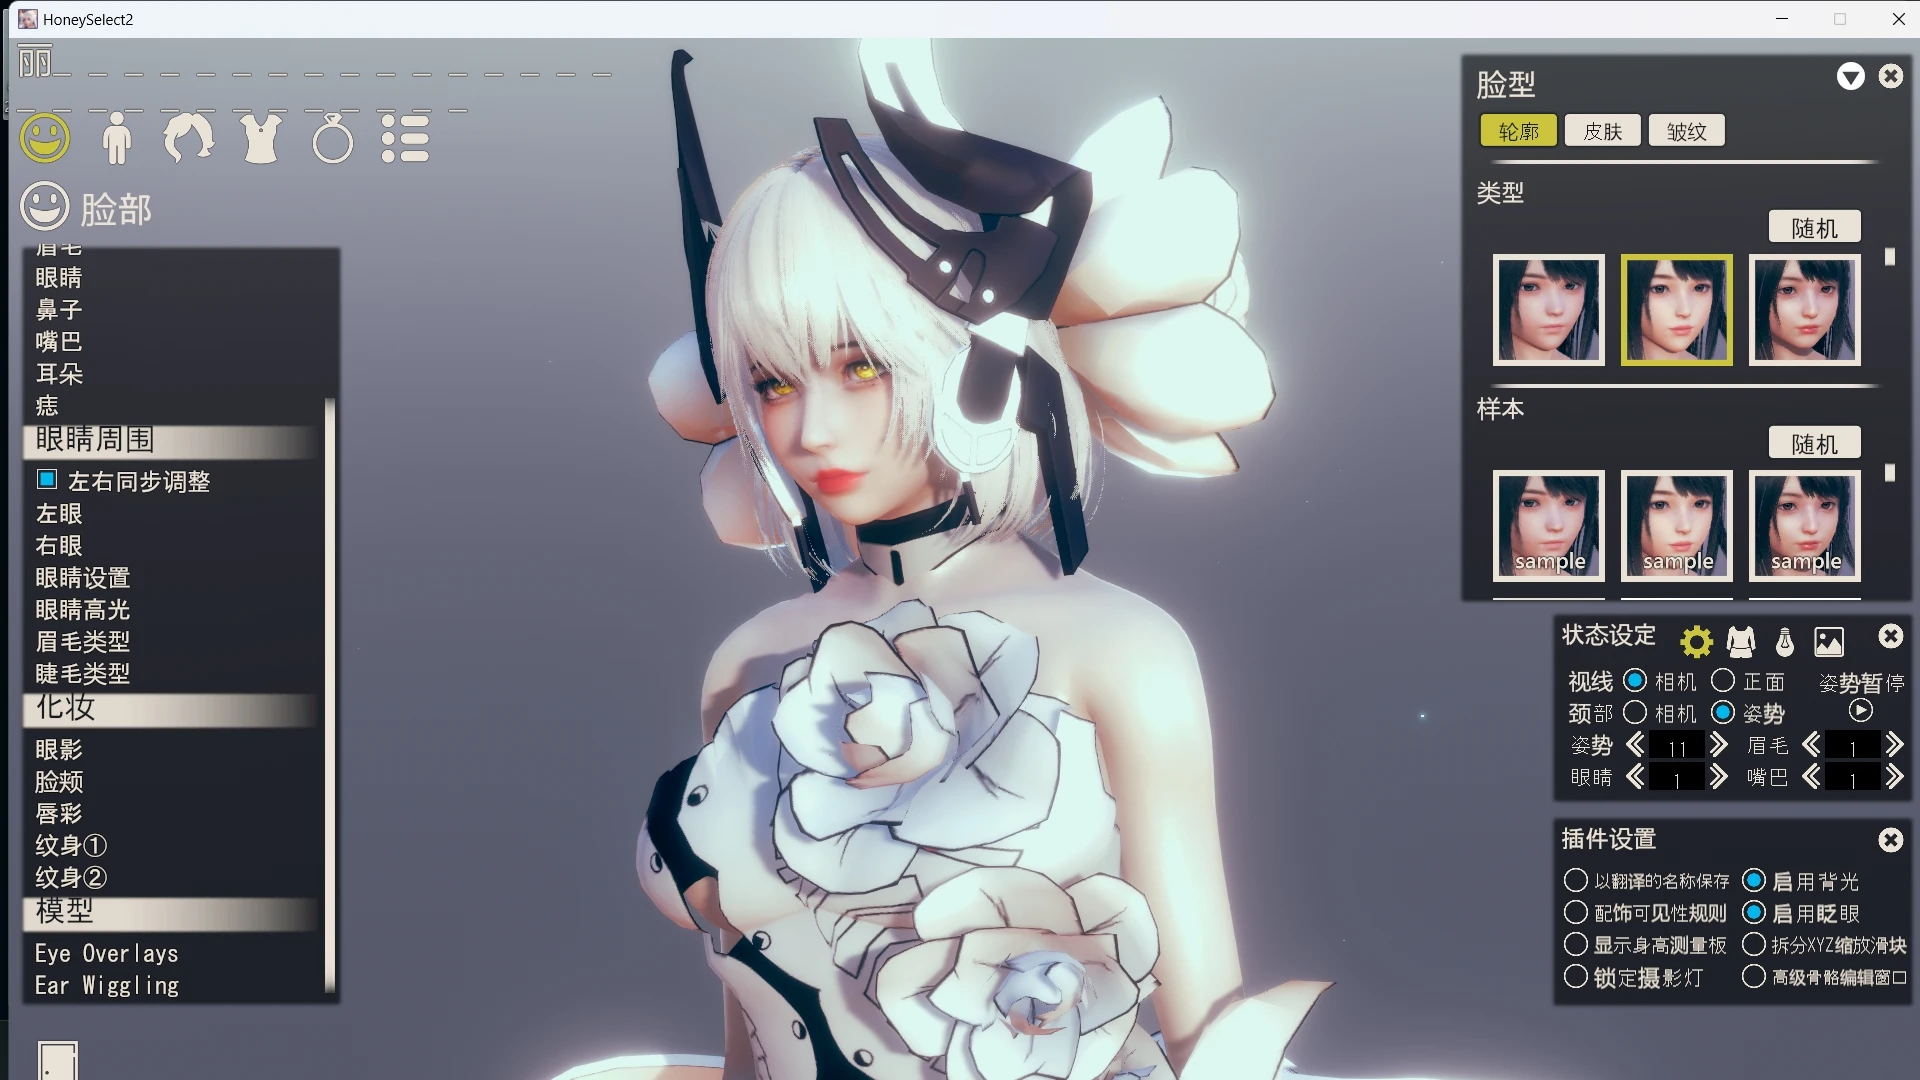1920x1080 pixels.
Task: Open the body category figure icon
Action: (x=117, y=138)
